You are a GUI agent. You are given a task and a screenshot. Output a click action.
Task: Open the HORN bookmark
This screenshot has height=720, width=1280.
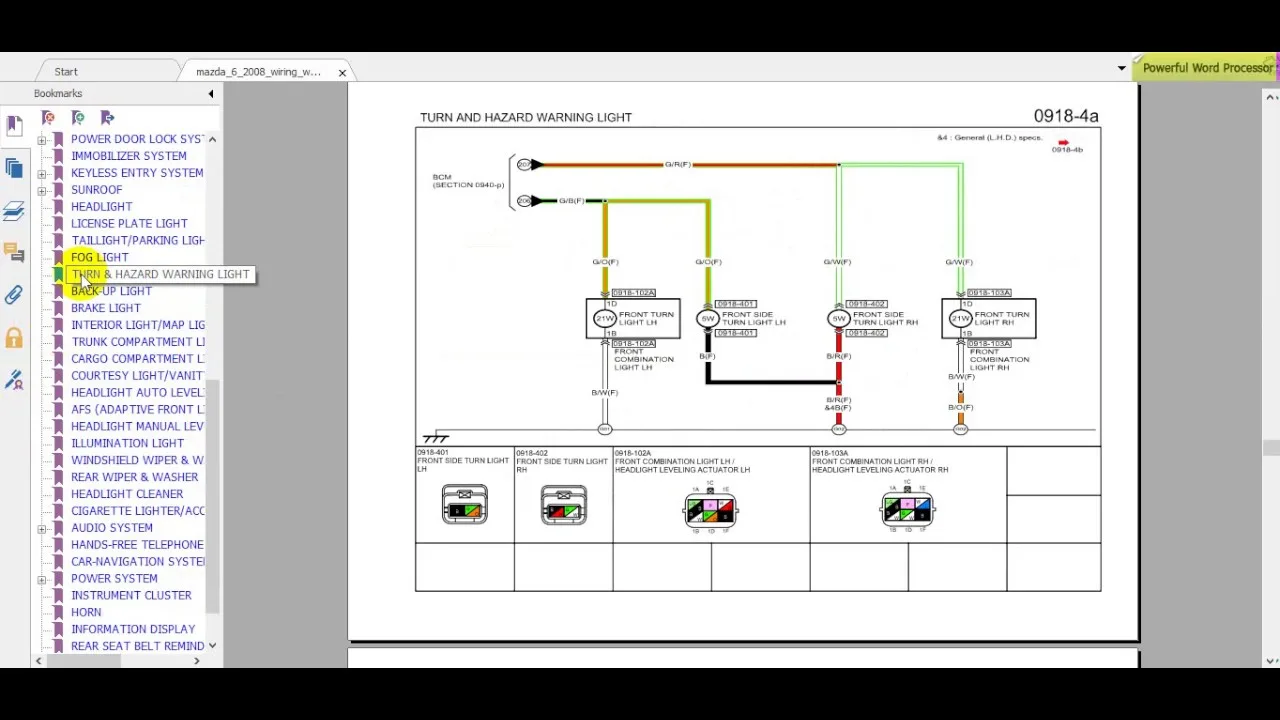tap(86, 612)
